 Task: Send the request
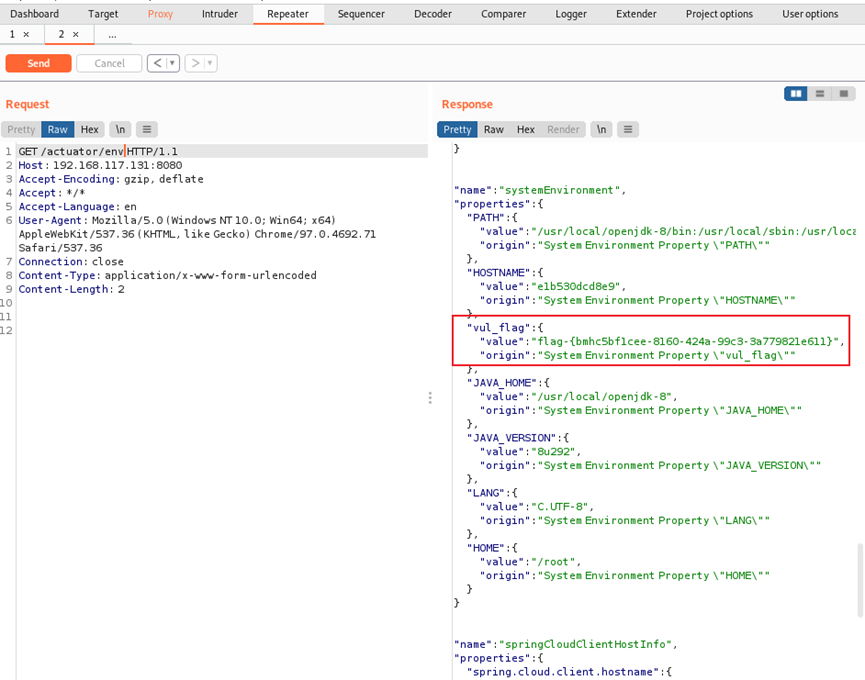(x=39, y=63)
